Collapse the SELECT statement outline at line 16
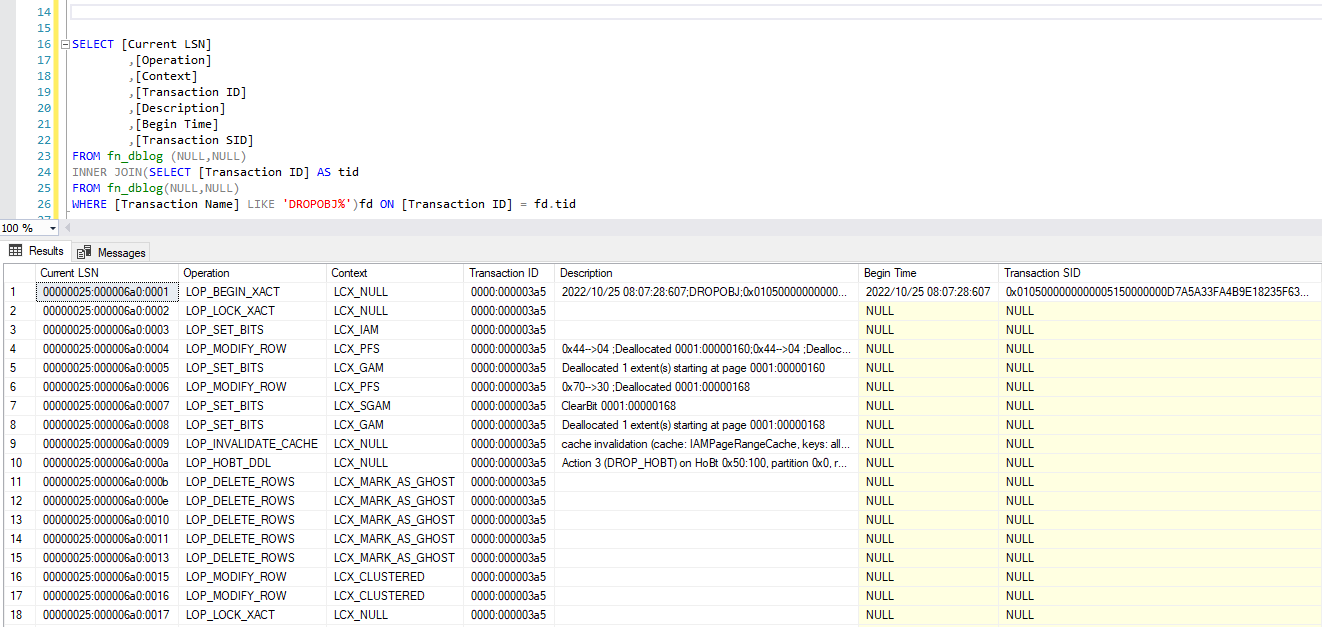The height and width of the screenshot is (627, 1322). point(65,45)
